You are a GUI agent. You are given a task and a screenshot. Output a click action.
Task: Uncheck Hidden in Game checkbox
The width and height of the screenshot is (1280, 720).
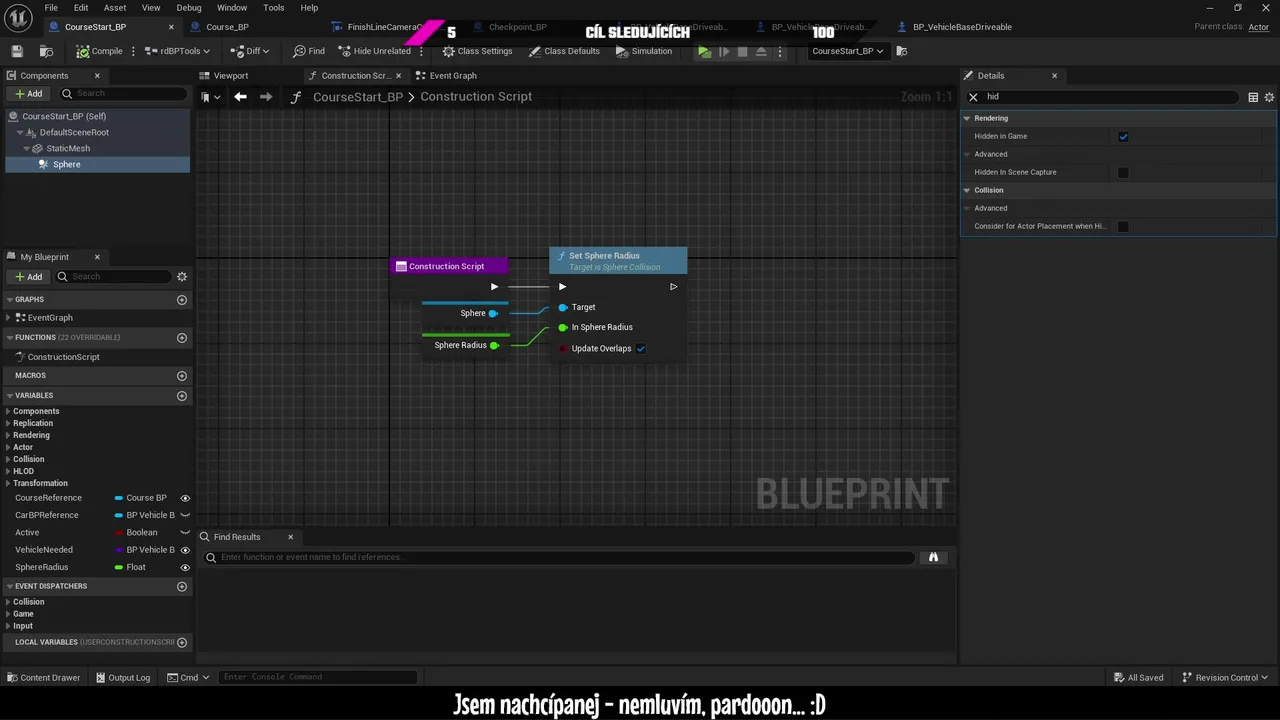(1123, 136)
